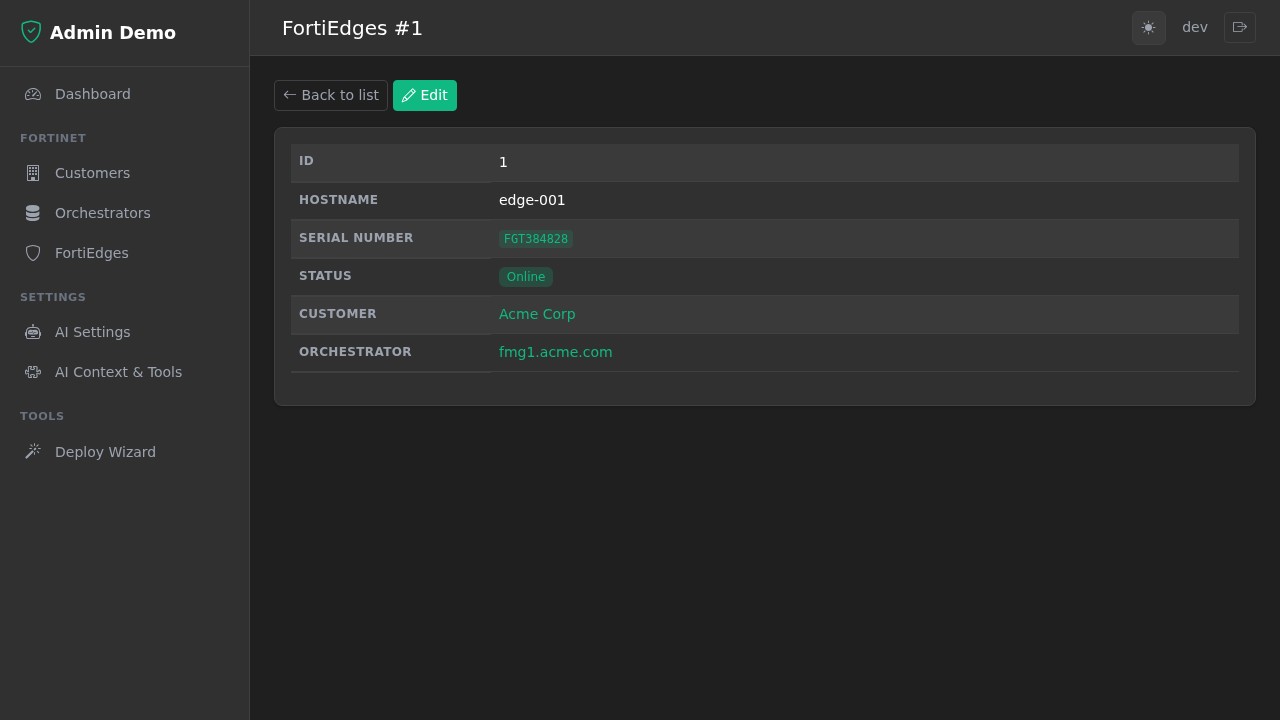This screenshot has height=720, width=1280.
Task: Click the Admin Demo title text
Action: pyautogui.click(x=113, y=33)
